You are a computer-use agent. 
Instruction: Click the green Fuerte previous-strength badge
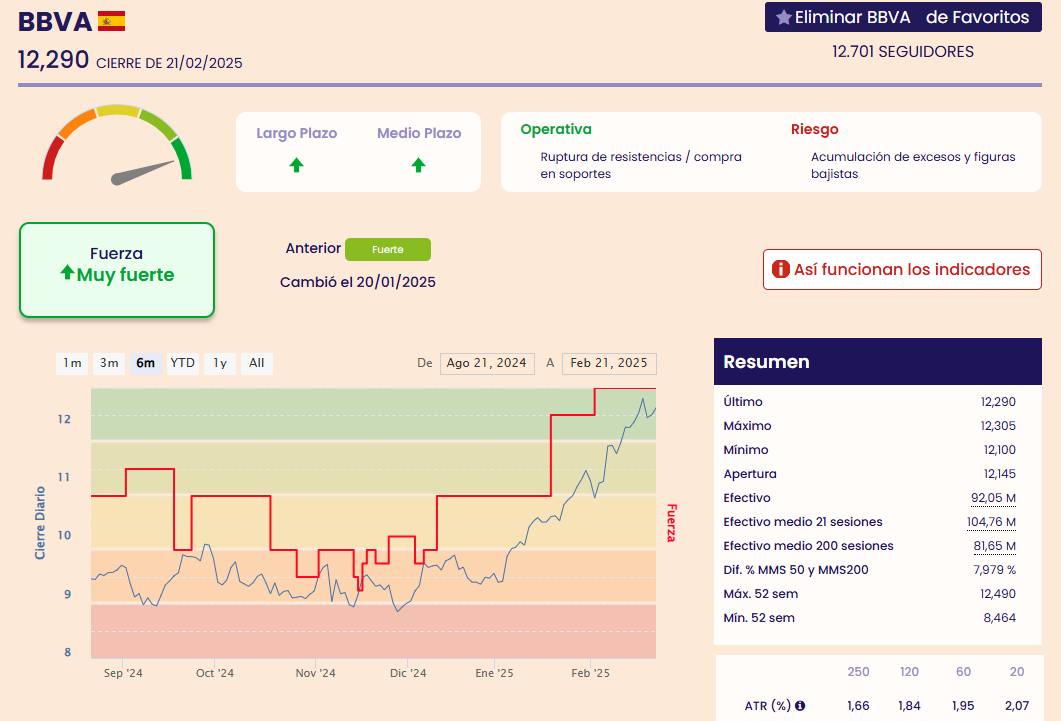[x=387, y=249]
